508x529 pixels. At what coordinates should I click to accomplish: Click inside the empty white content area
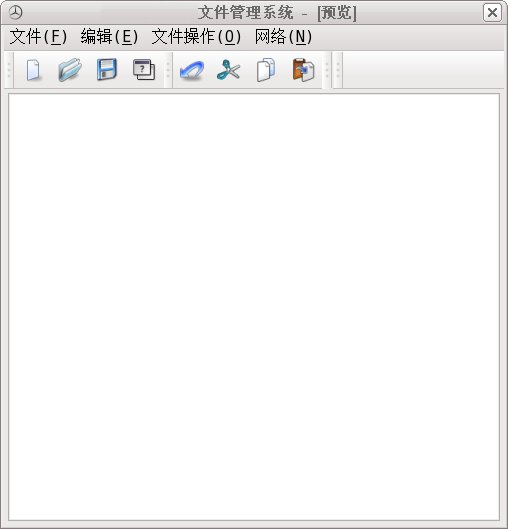(254, 307)
